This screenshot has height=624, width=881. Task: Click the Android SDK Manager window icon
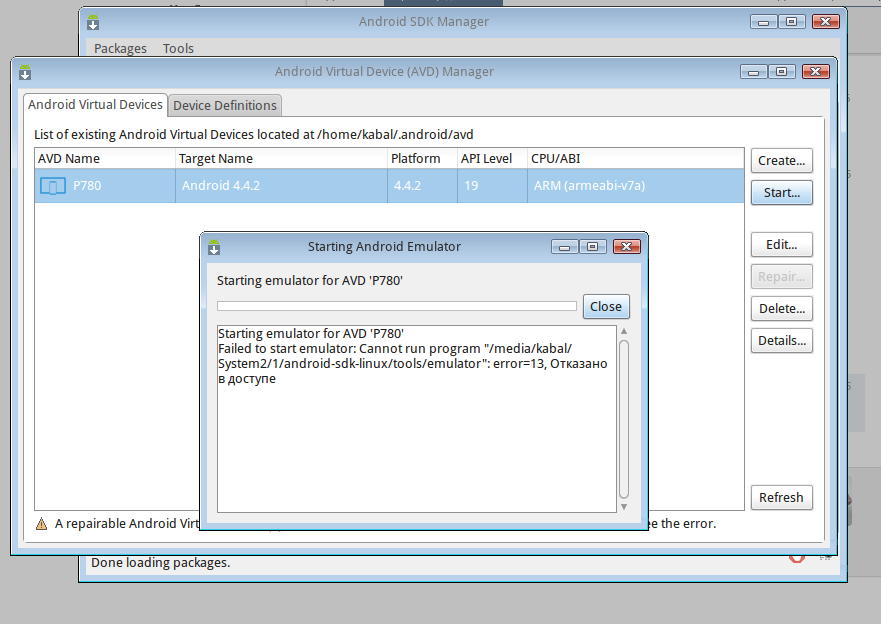[93, 22]
